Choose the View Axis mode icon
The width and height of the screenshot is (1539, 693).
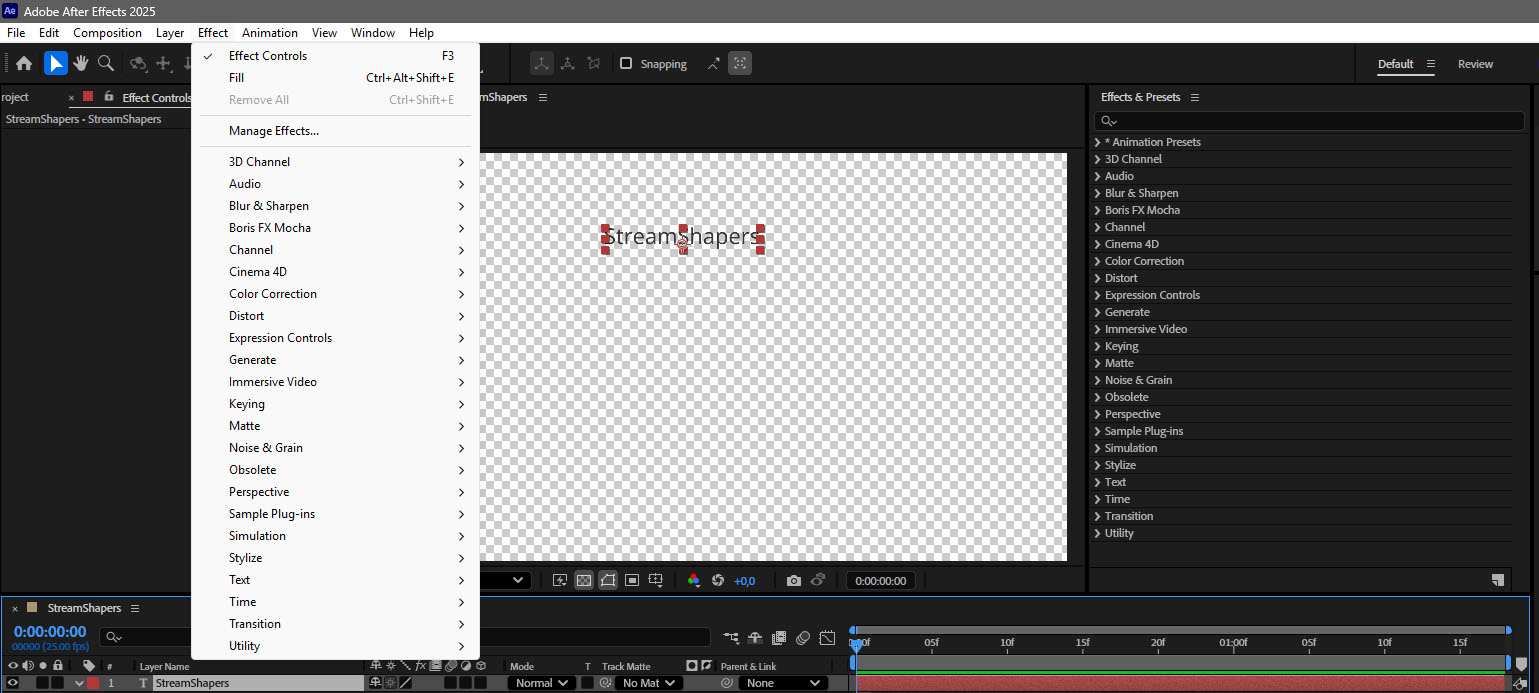594,64
